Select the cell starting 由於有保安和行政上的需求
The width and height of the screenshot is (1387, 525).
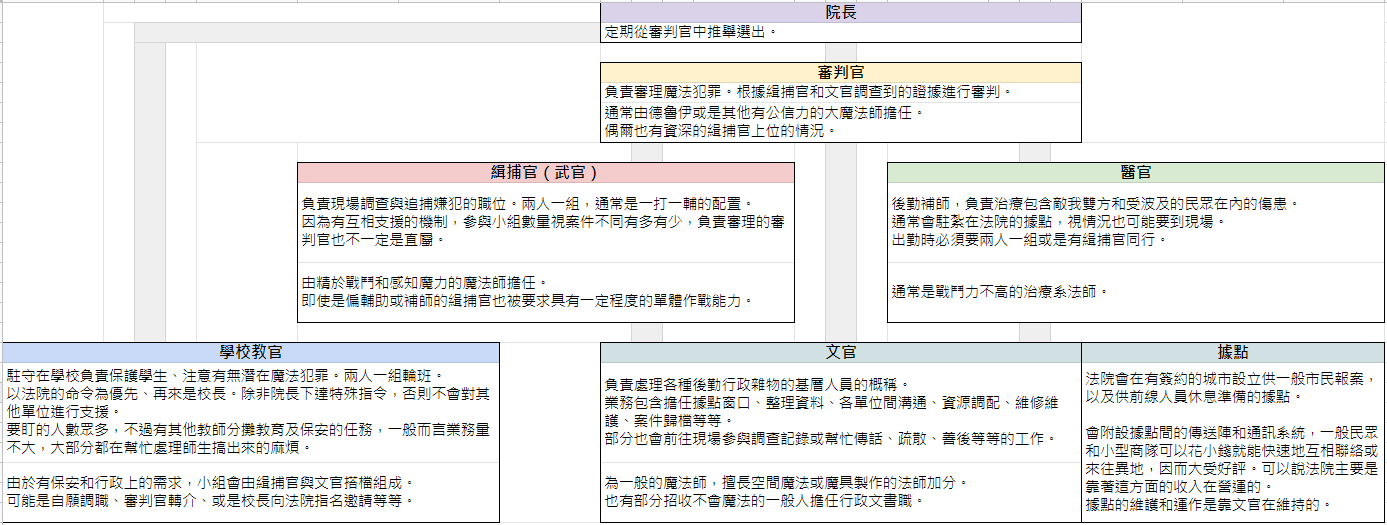point(251,492)
